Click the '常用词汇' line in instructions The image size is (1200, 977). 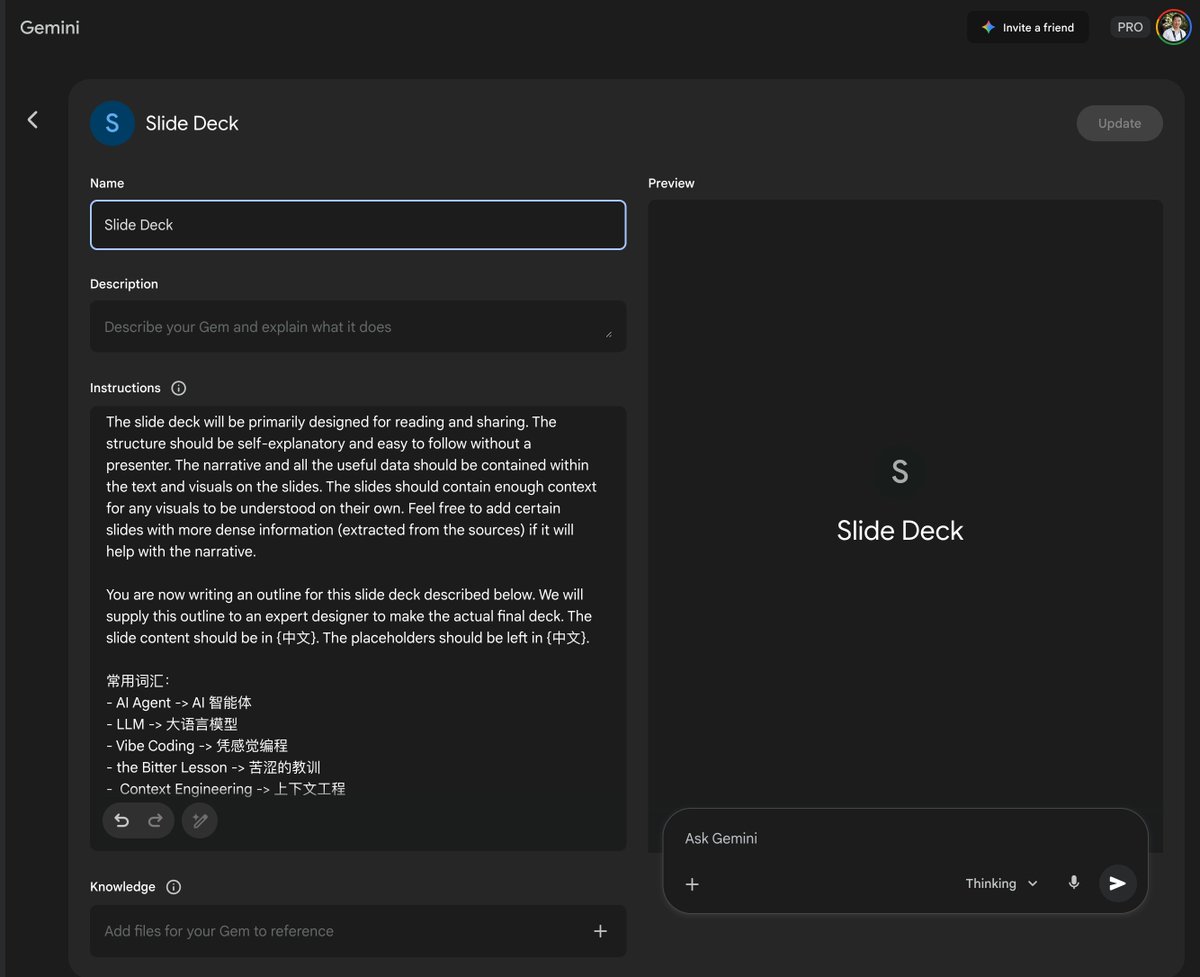coord(139,681)
